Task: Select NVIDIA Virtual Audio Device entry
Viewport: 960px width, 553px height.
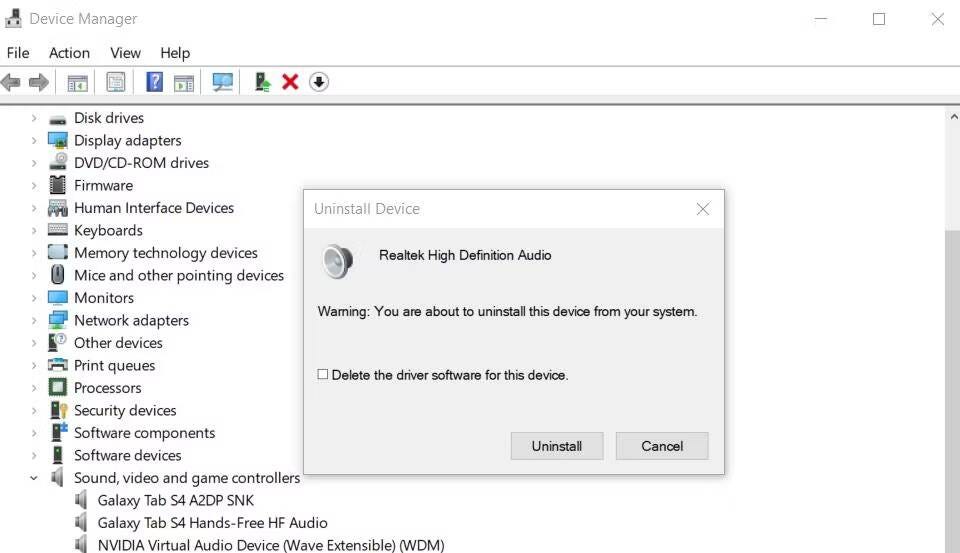Action: 271,545
